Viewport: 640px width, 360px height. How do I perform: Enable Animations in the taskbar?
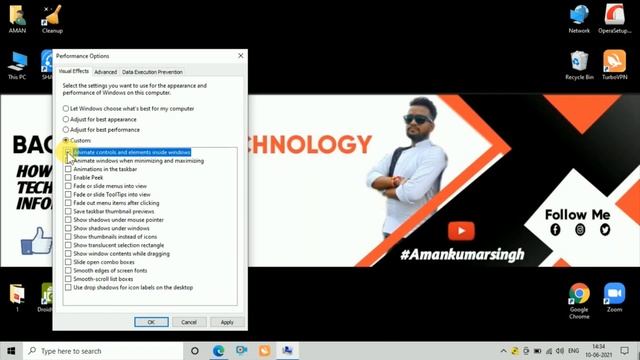68,169
